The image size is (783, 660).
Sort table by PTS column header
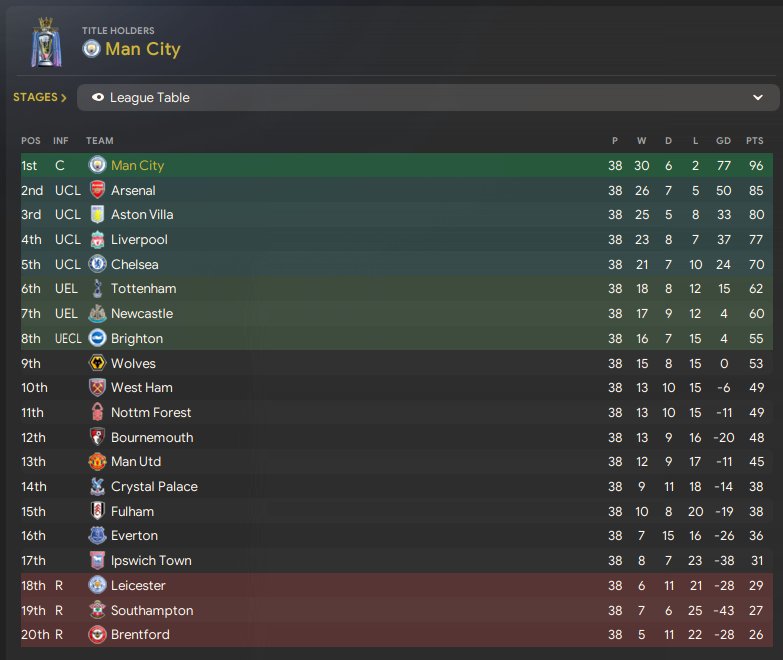coord(755,141)
